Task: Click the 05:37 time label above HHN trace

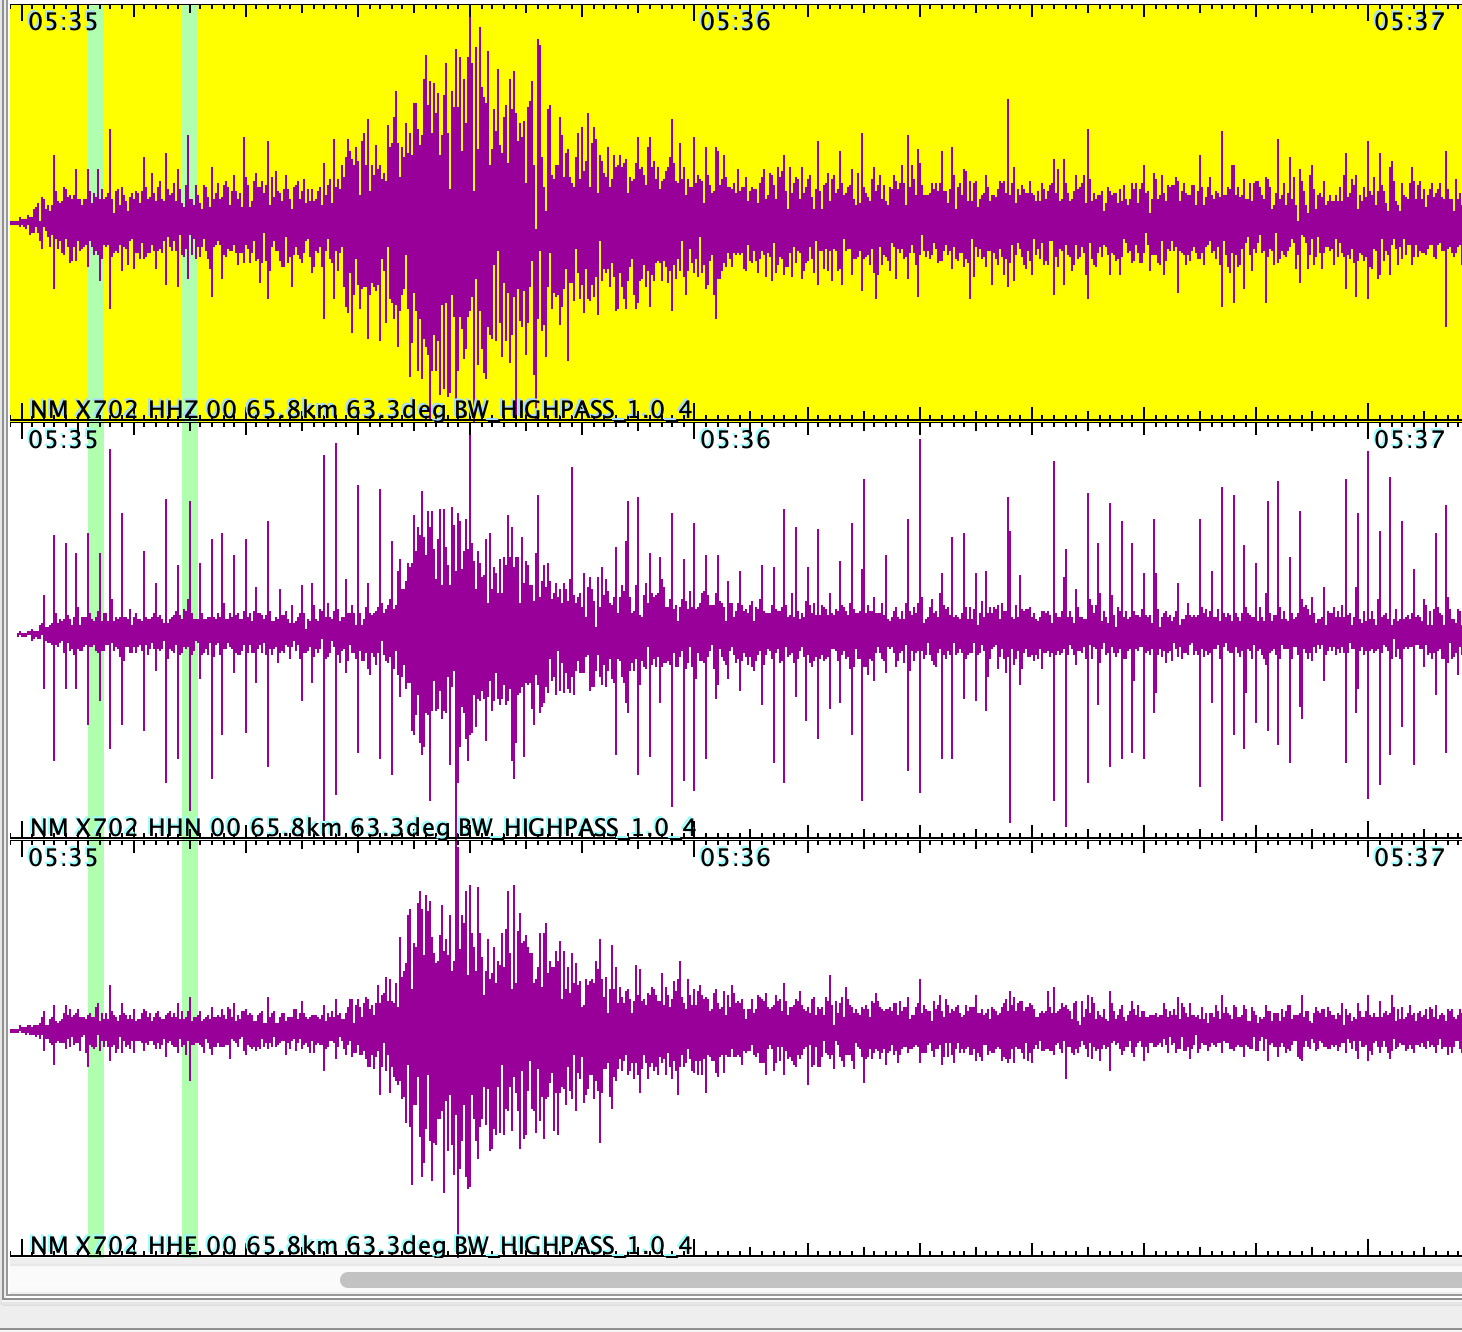Action: pyautogui.click(x=1409, y=439)
